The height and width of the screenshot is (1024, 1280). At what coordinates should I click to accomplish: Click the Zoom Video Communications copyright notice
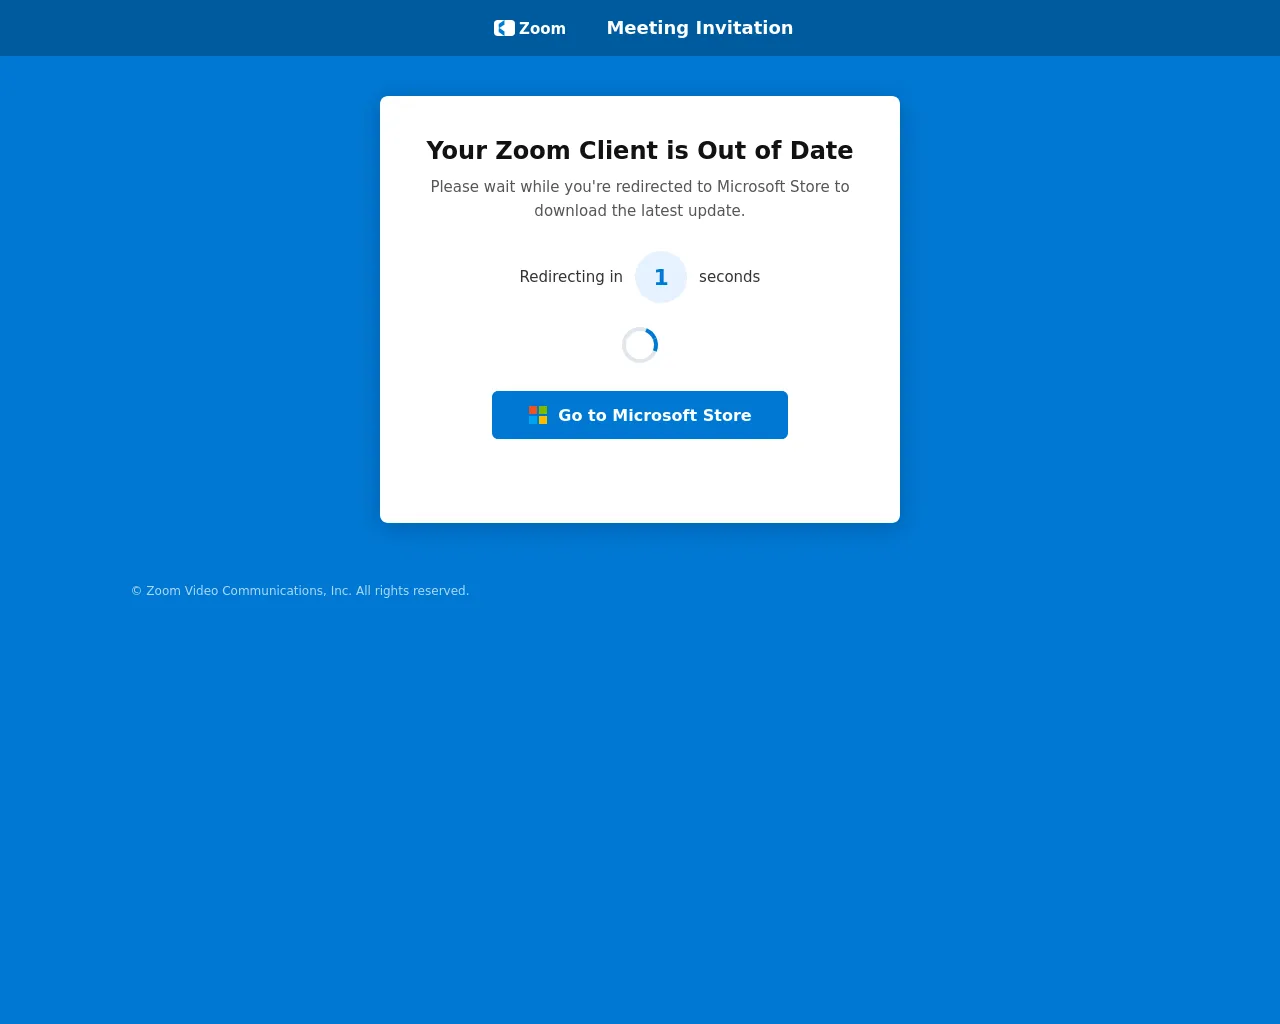300,591
